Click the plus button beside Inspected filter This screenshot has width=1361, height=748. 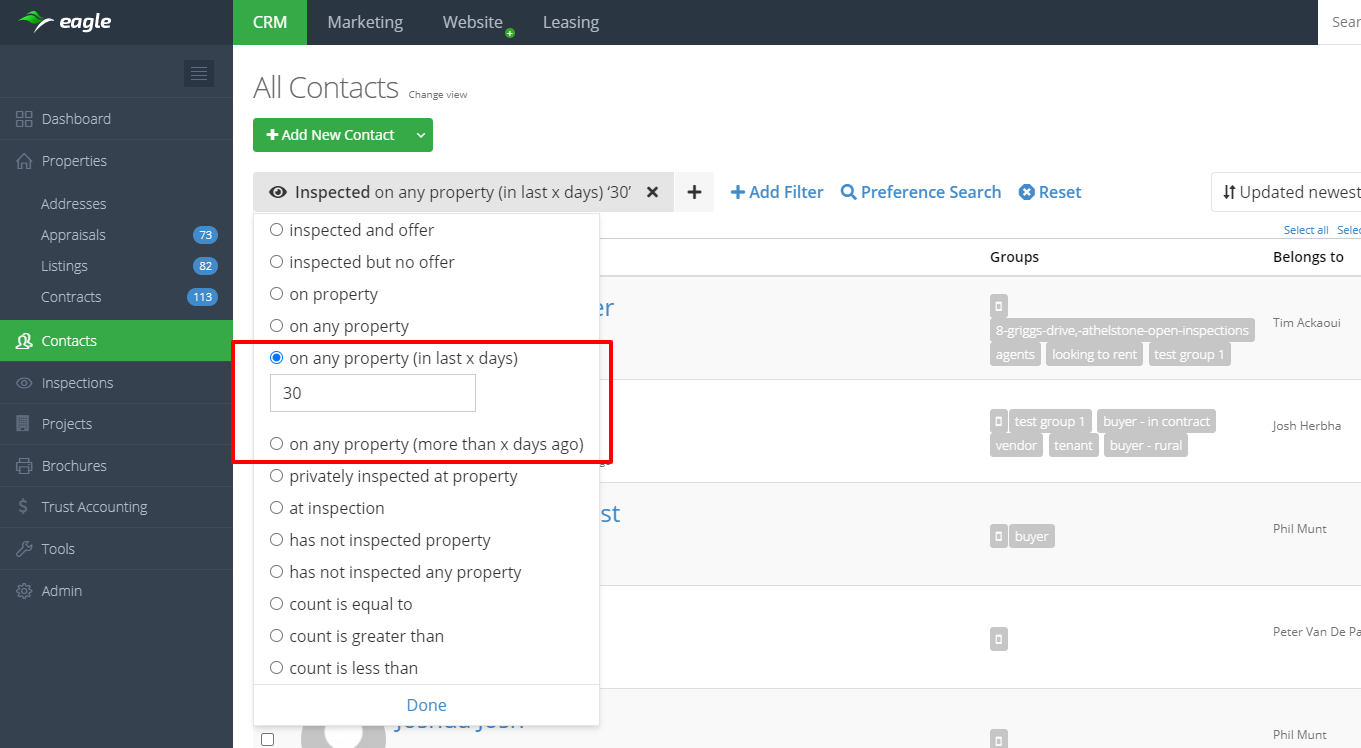point(694,192)
